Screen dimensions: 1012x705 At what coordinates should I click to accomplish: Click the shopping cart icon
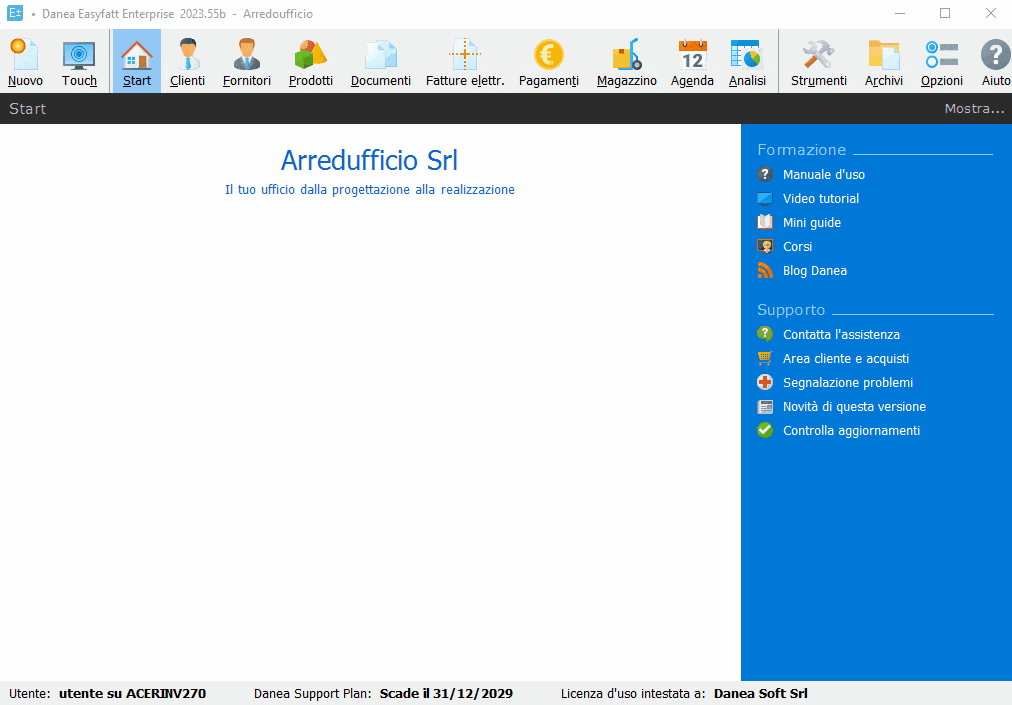pos(765,358)
